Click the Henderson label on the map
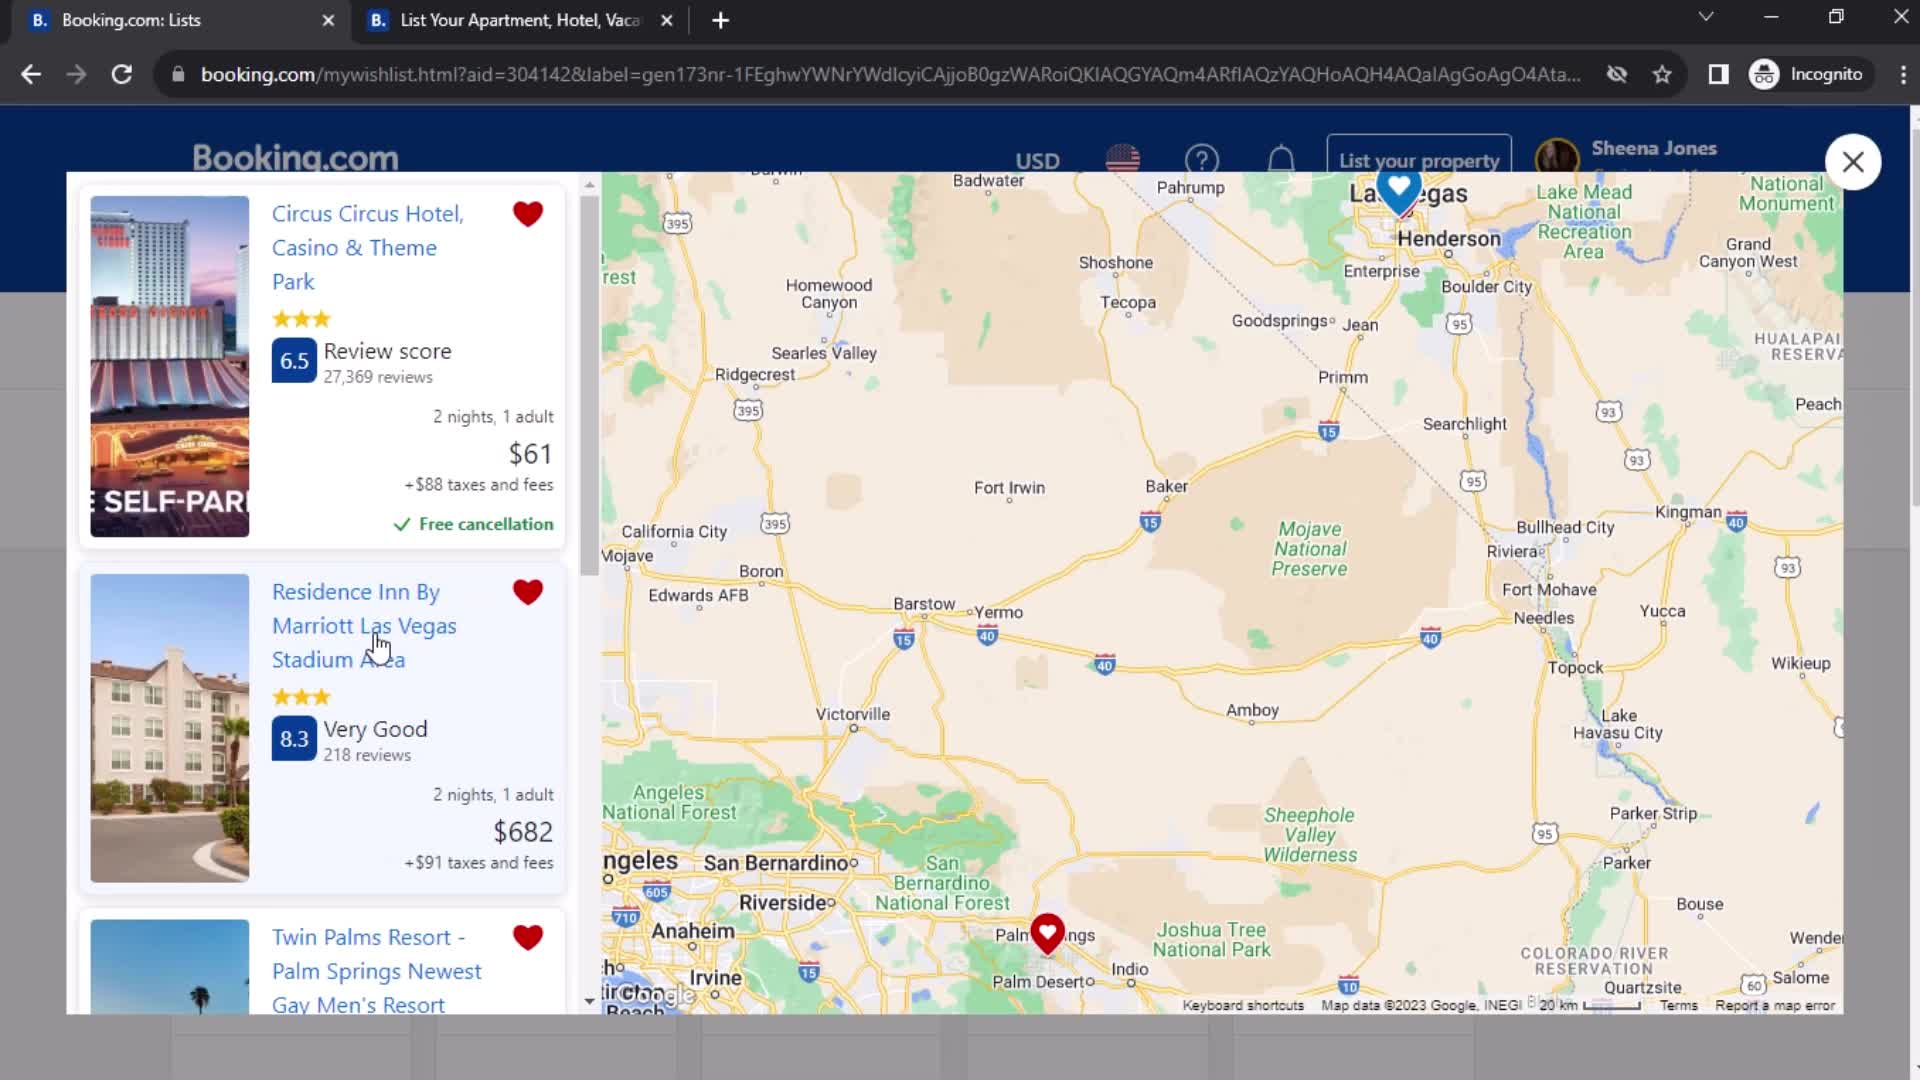The image size is (1920, 1080). coord(1448,239)
